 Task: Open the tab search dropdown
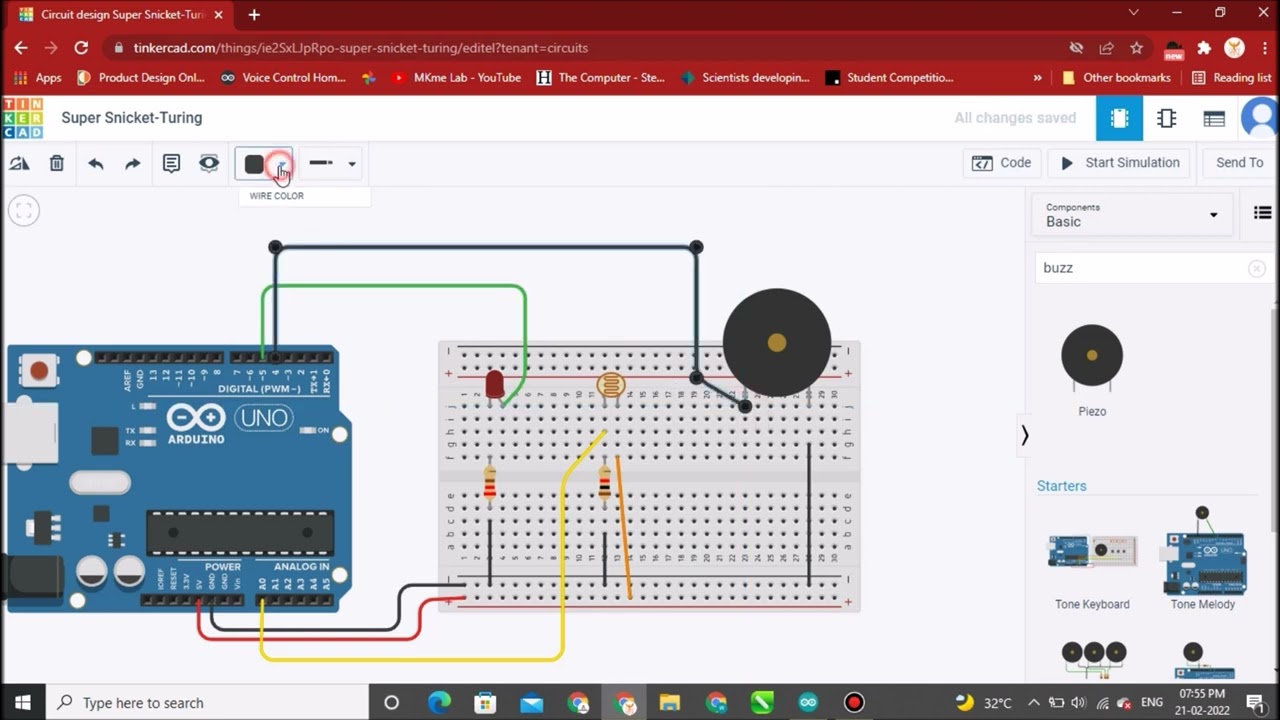pos(1133,13)
